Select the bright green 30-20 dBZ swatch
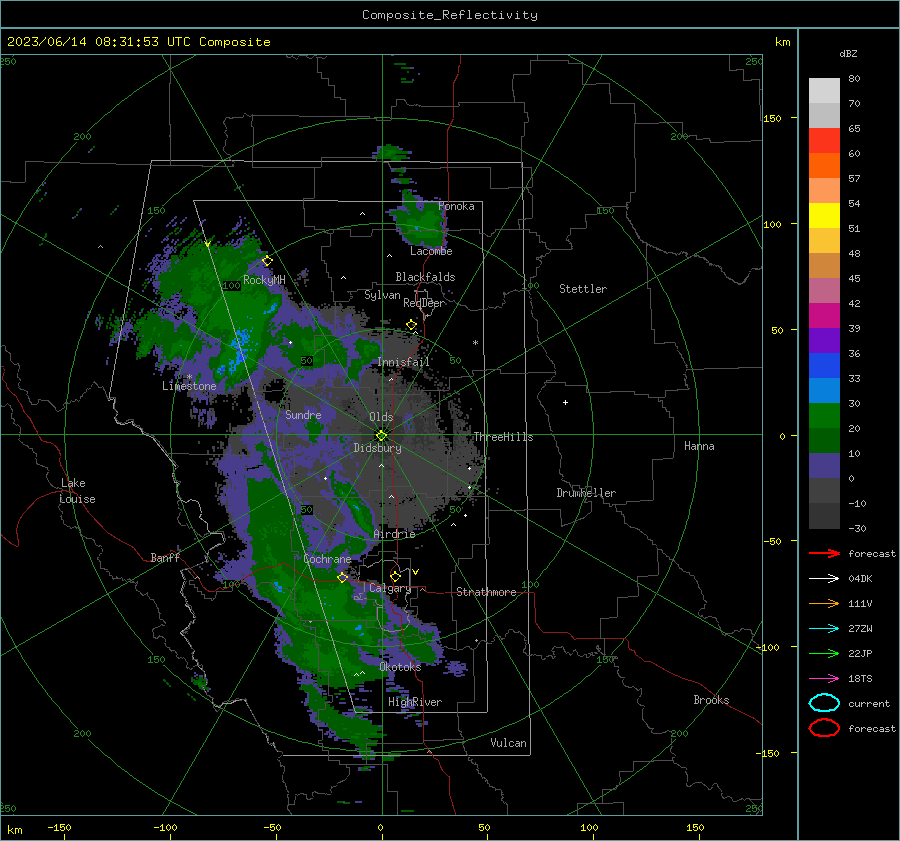The image size is (900, 841). click(824, 416)
